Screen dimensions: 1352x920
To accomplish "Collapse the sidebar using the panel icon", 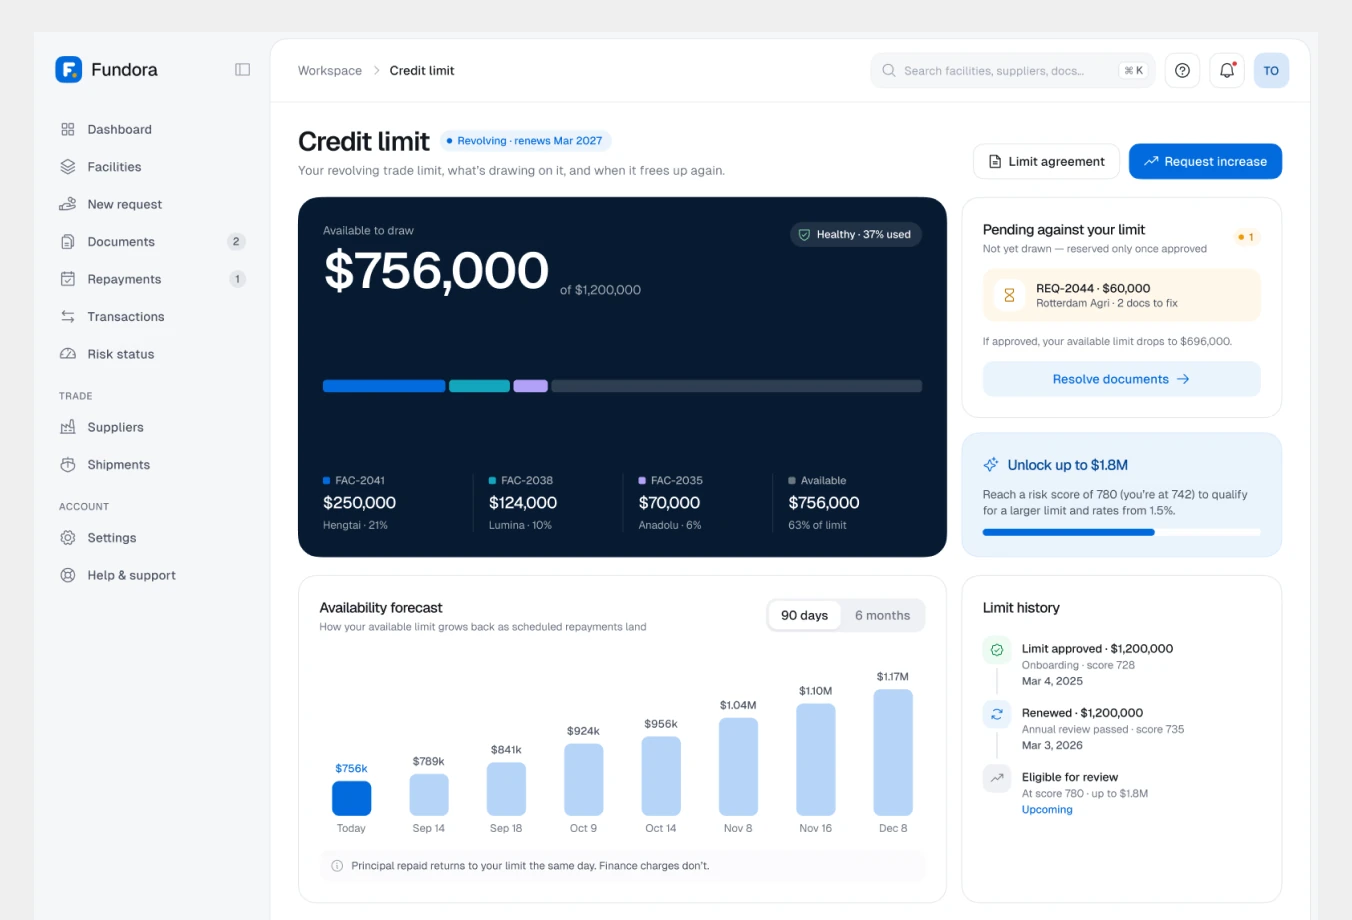I will point(242,70).
